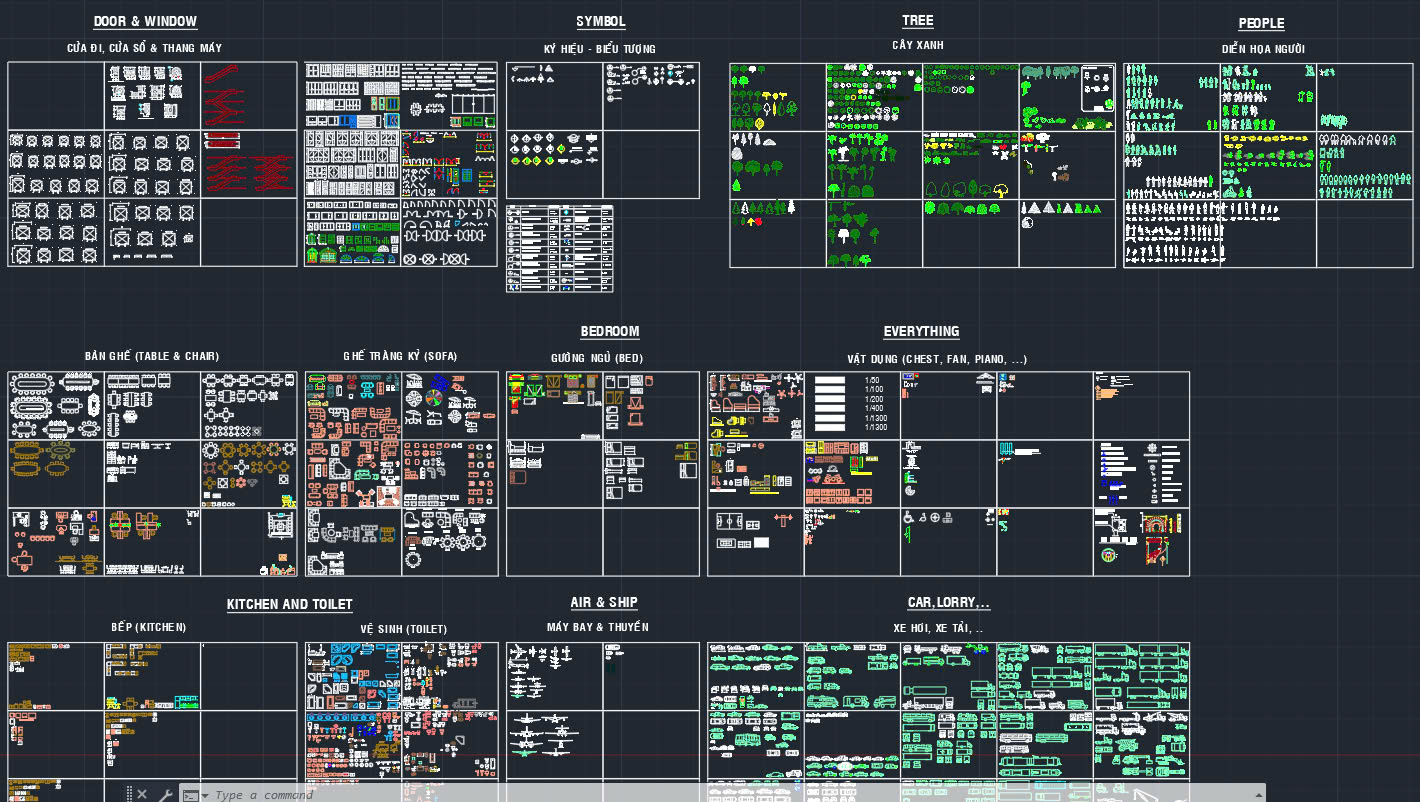
Task: Pick the white scale bars block in EVERYTHING panel
Action: pyautogui.click(x=830, y=404)
